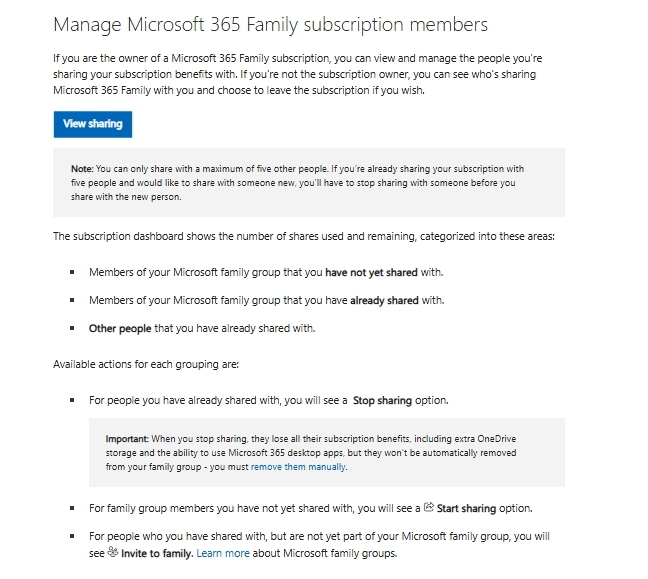The image size is (648, 579).
Task: Click the Invite to family icon
Action: [112, 553]
